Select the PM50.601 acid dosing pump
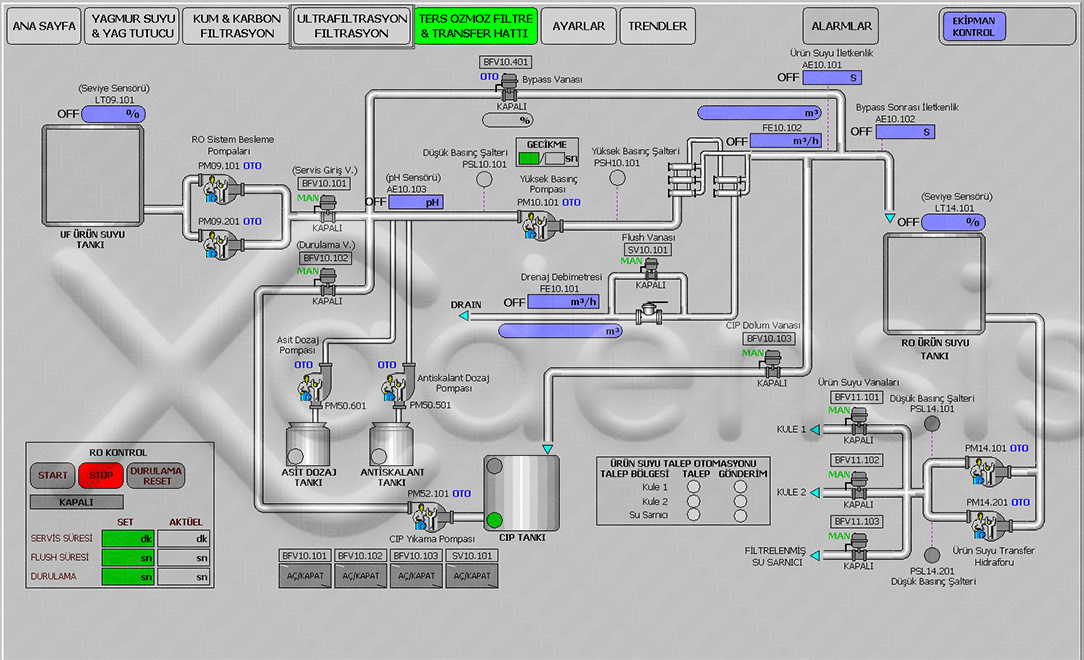Screen dimensions: 1084x660 point(311,387)
